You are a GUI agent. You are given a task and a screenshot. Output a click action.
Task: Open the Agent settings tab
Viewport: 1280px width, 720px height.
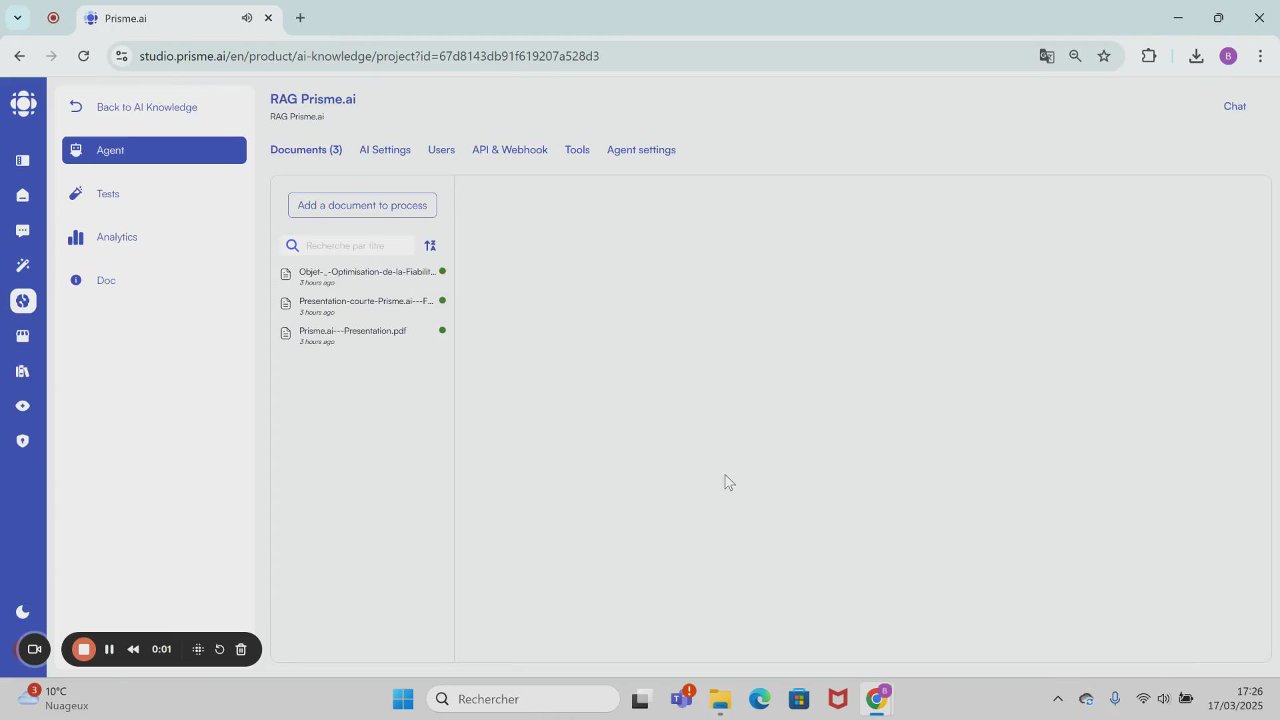(641, 150)
